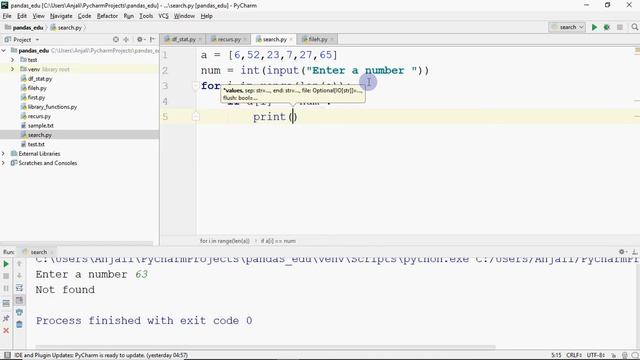Click restore layout icon in Run panel
This screenshot has width=640, height=360.
[6, 304]
